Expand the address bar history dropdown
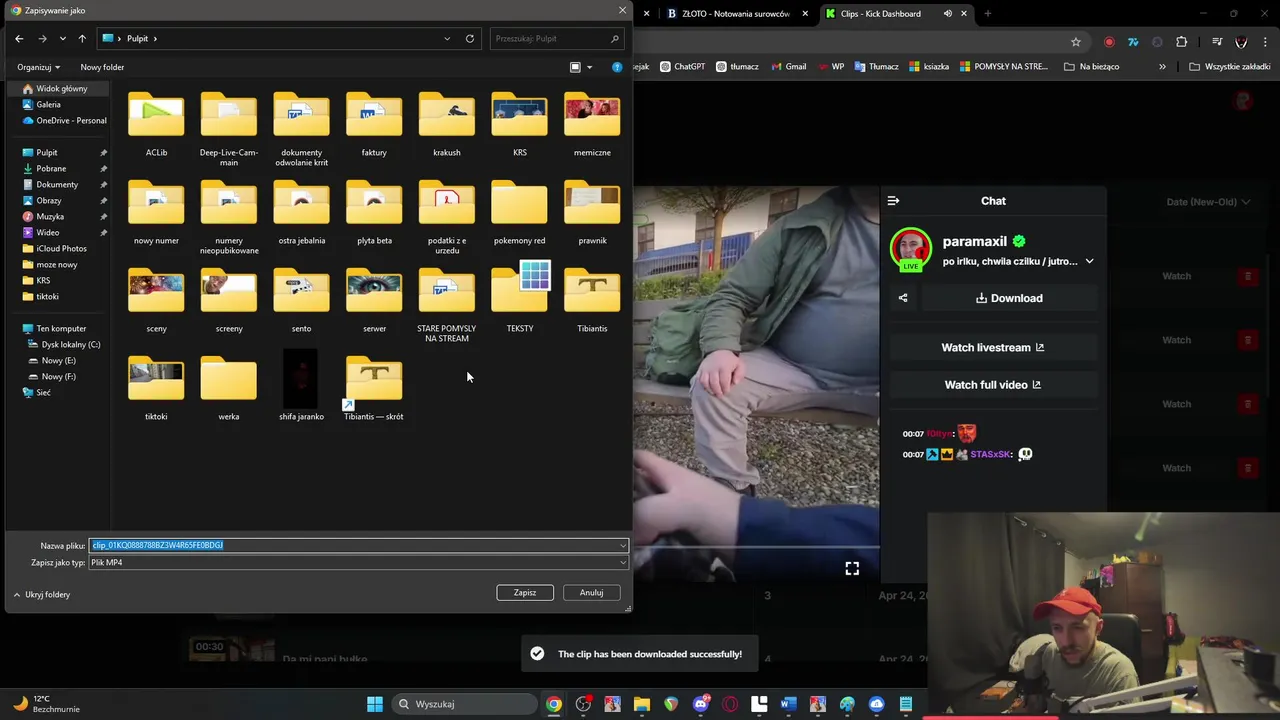1280x720 pixels. point(447,38)
